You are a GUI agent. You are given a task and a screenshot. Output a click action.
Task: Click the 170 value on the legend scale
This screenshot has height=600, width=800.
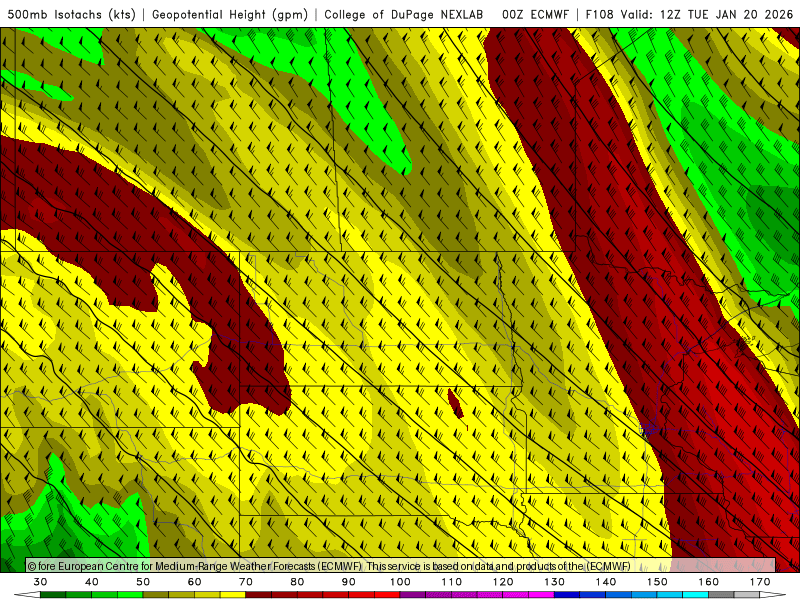[x=760, y=582]
